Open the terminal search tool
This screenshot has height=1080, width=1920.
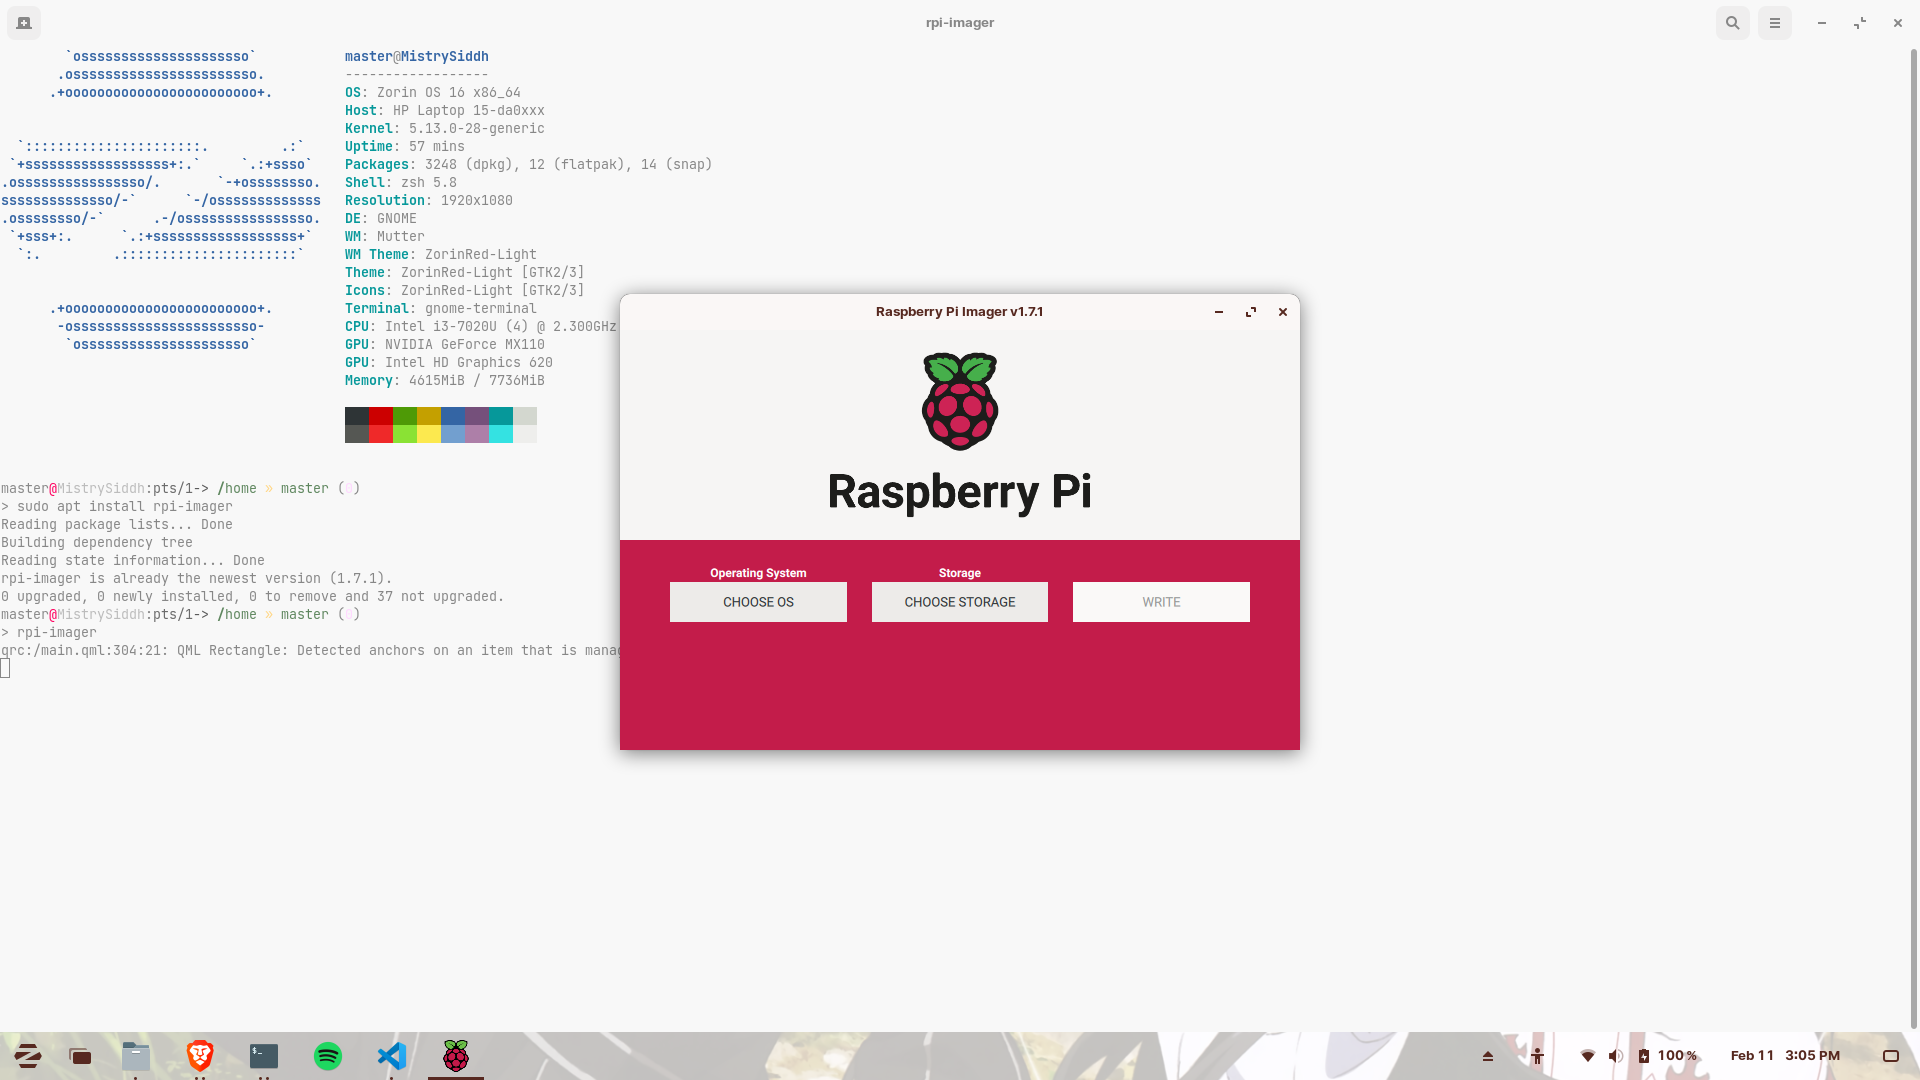1733,23
